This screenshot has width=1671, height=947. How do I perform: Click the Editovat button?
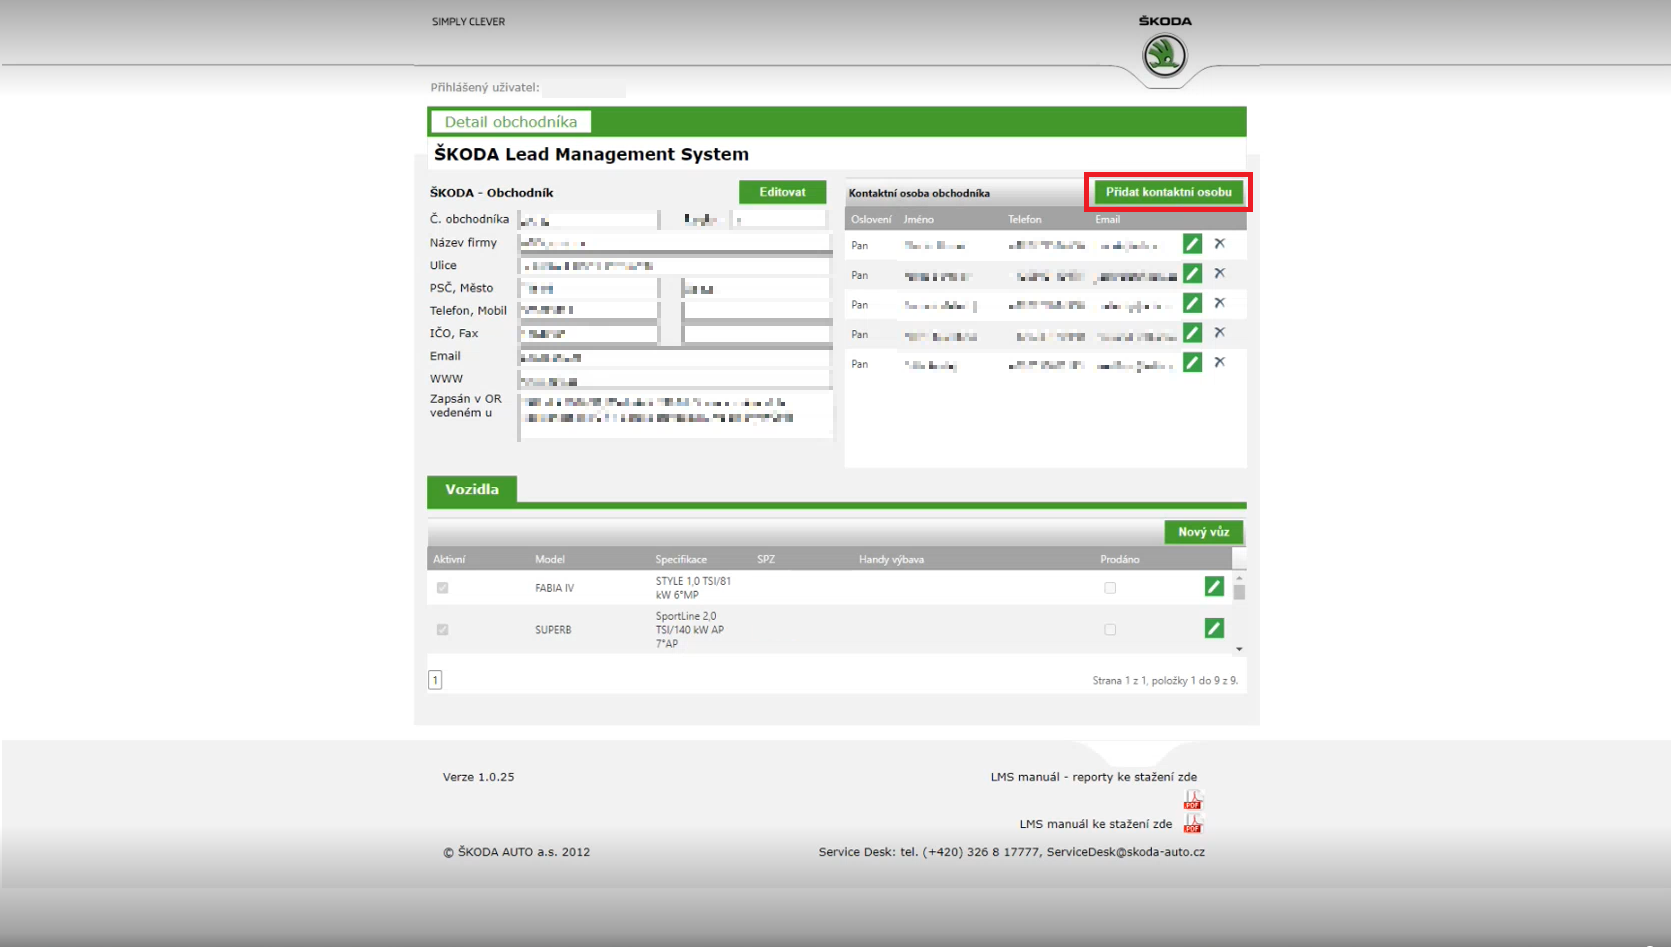tap(782, 192)
